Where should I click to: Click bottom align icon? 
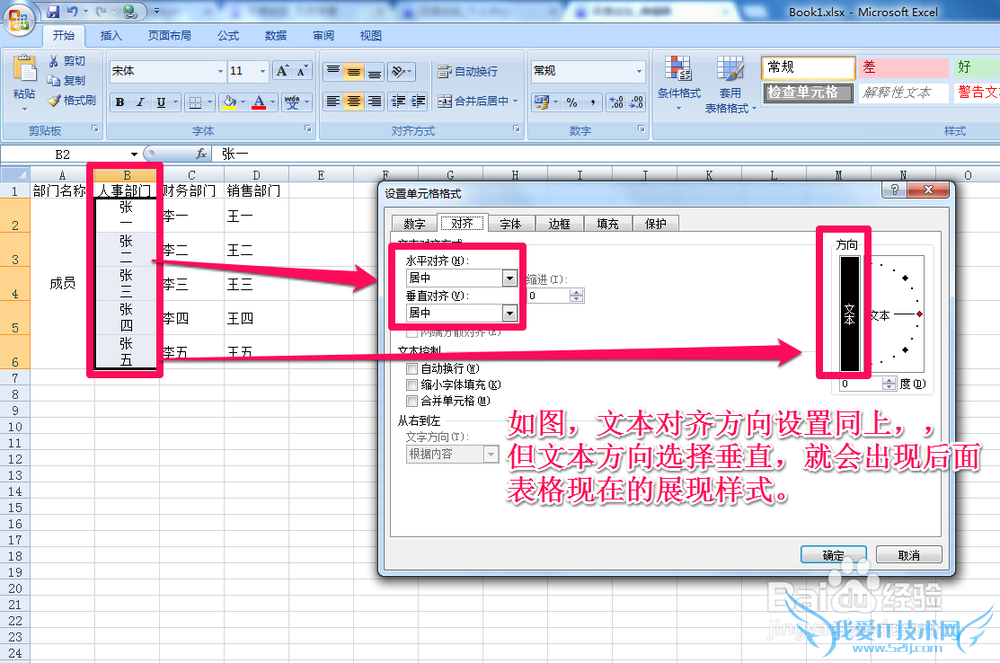374,71
